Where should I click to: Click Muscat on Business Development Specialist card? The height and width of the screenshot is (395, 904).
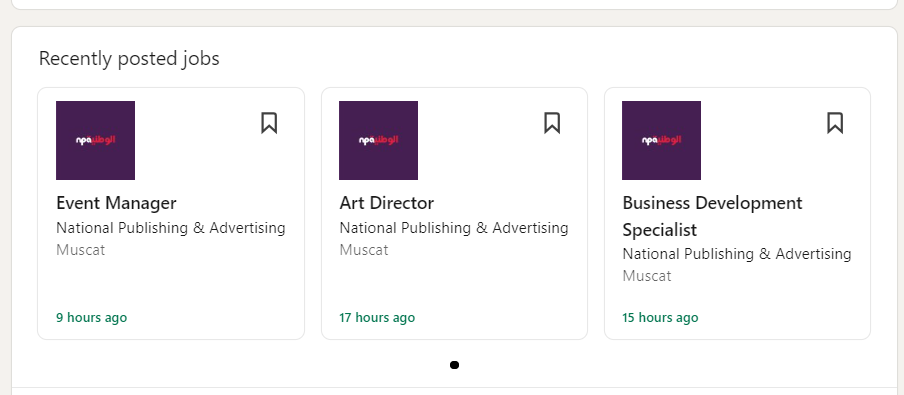[x=647, y=276]
